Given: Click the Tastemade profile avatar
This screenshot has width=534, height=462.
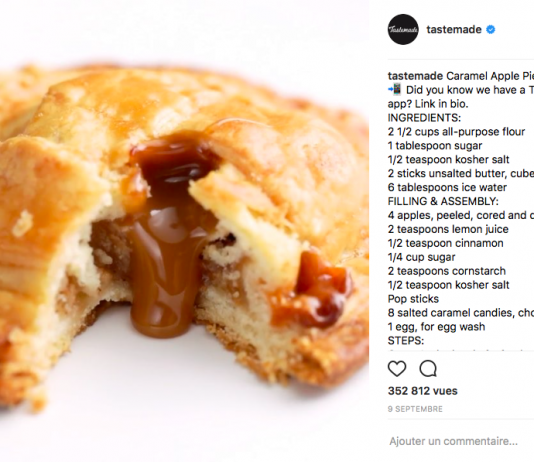Looking at the screenshot, I should tap(403, 29).
